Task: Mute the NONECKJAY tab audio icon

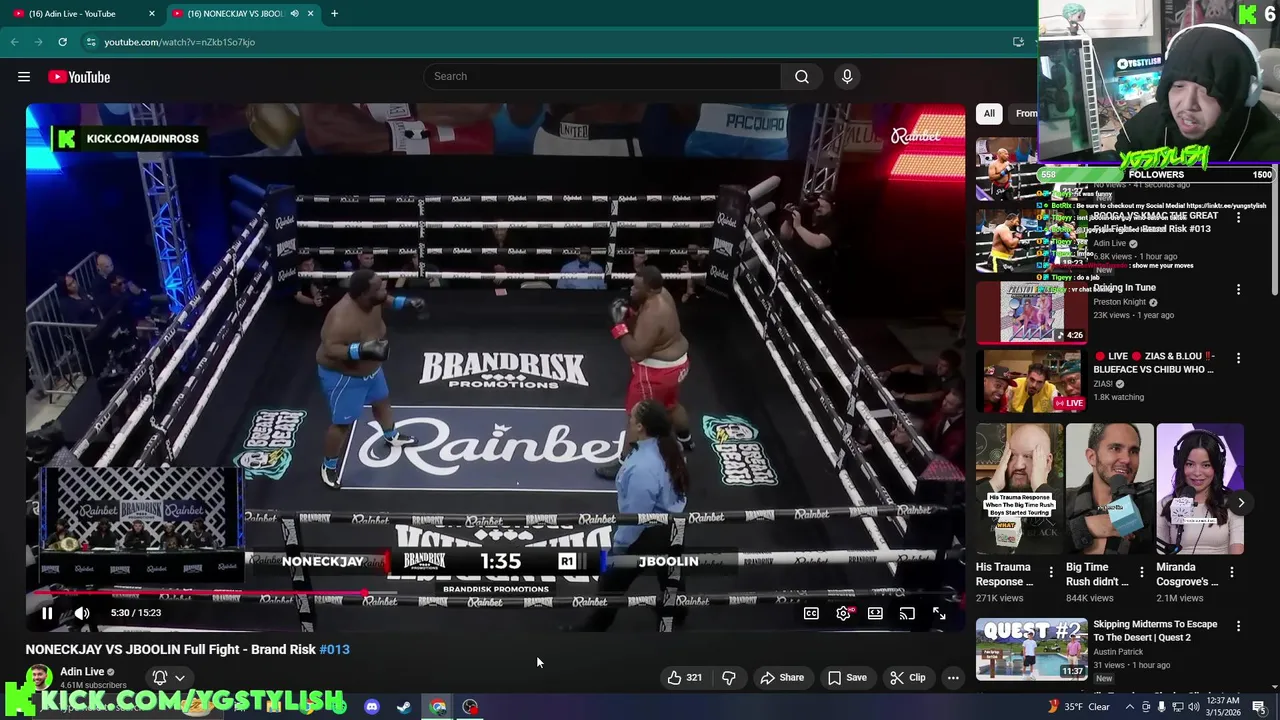Action: [x=294, y=14]
